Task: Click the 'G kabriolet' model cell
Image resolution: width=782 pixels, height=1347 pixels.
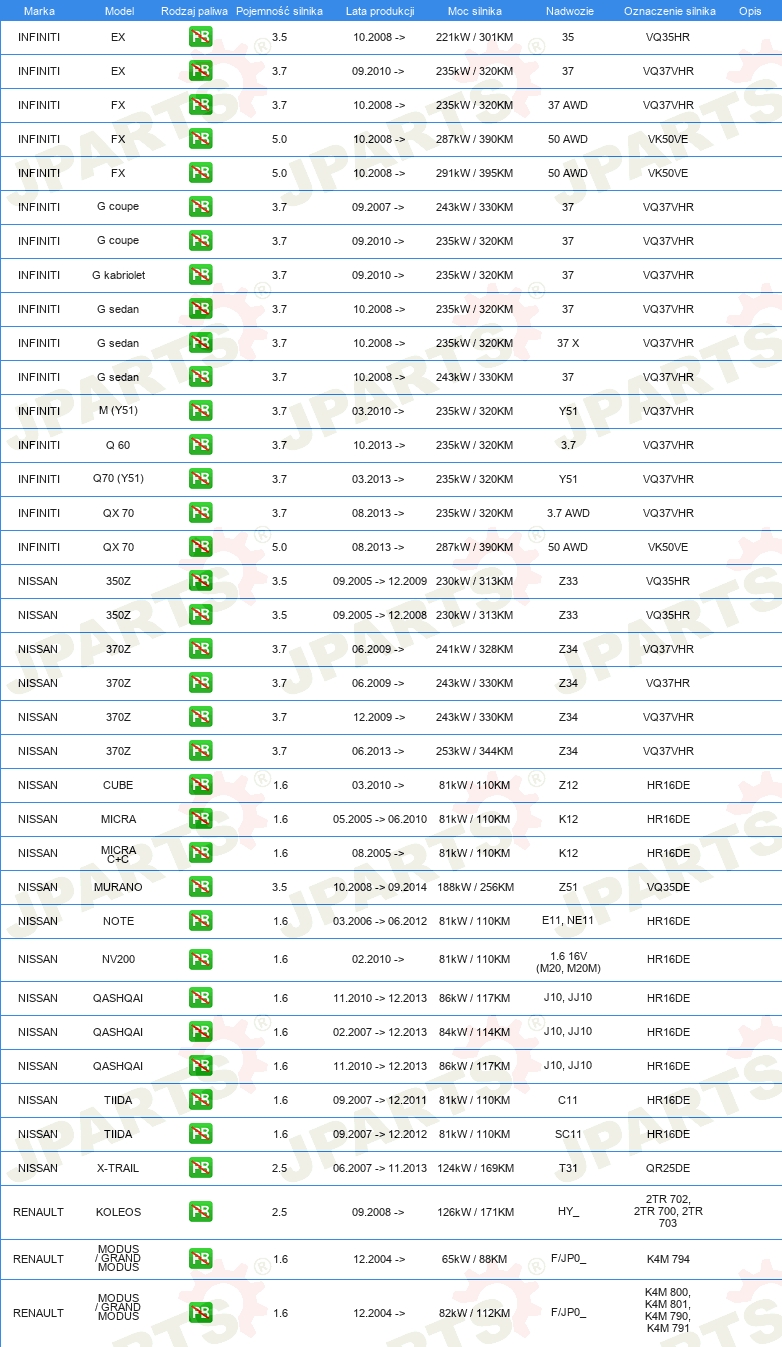Action: coord(118,275)
